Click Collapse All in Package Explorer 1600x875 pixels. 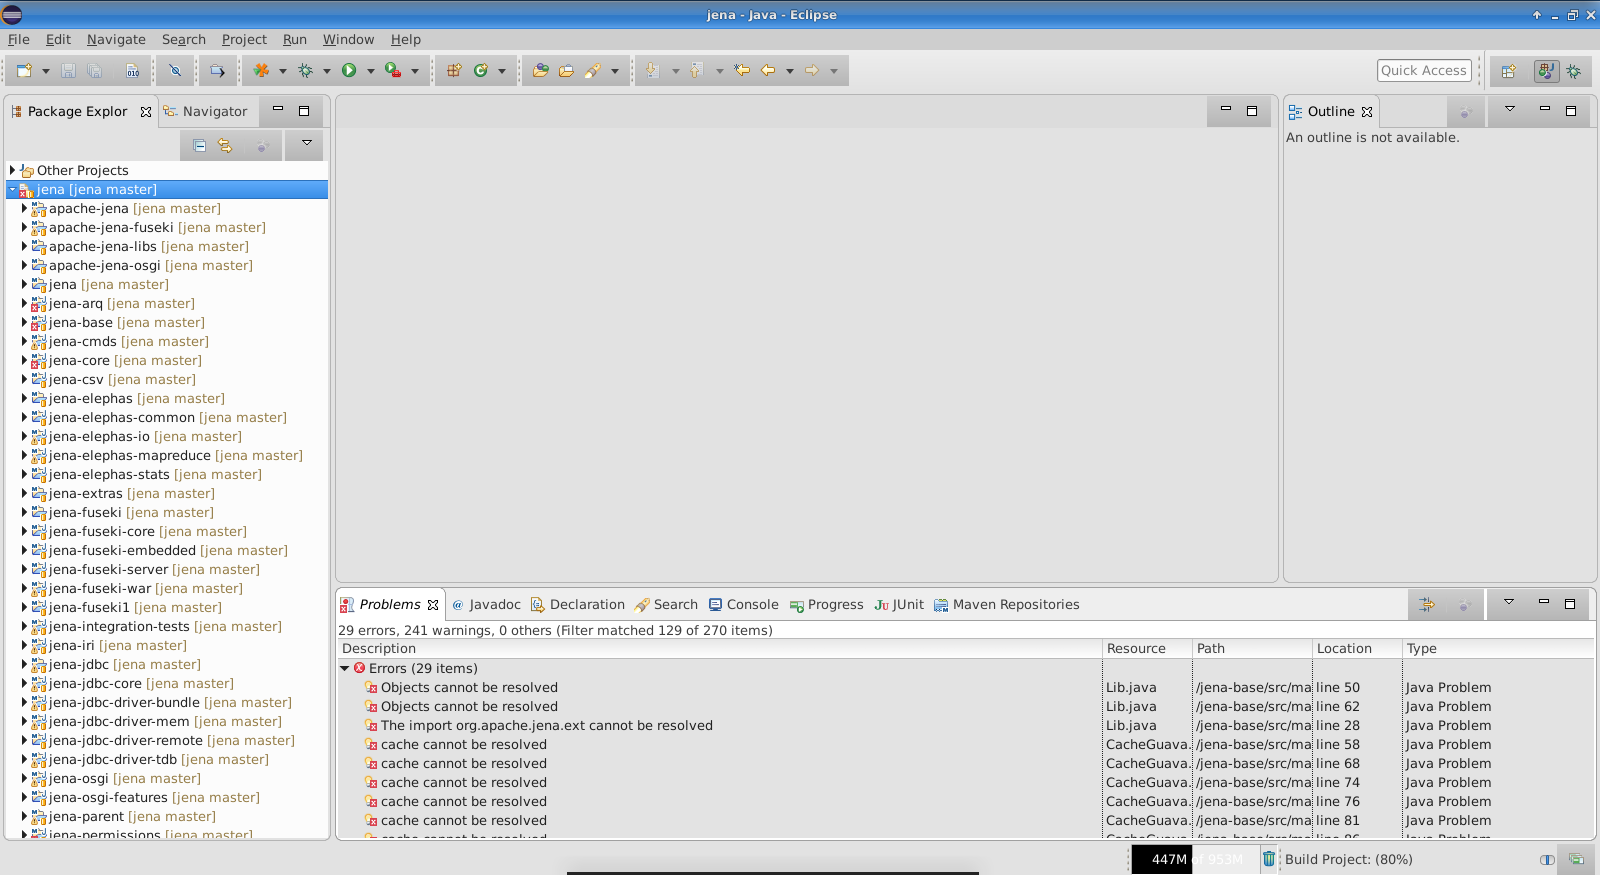[x=199, y=146]
